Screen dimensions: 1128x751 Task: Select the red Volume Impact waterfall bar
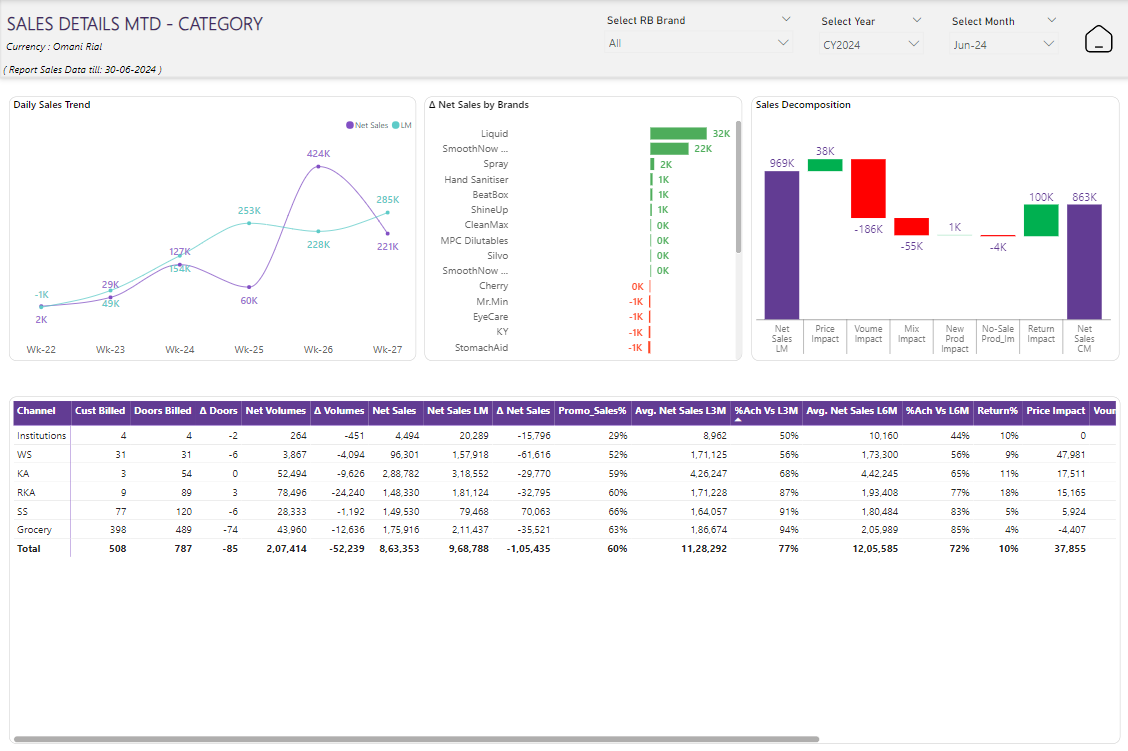868,188
